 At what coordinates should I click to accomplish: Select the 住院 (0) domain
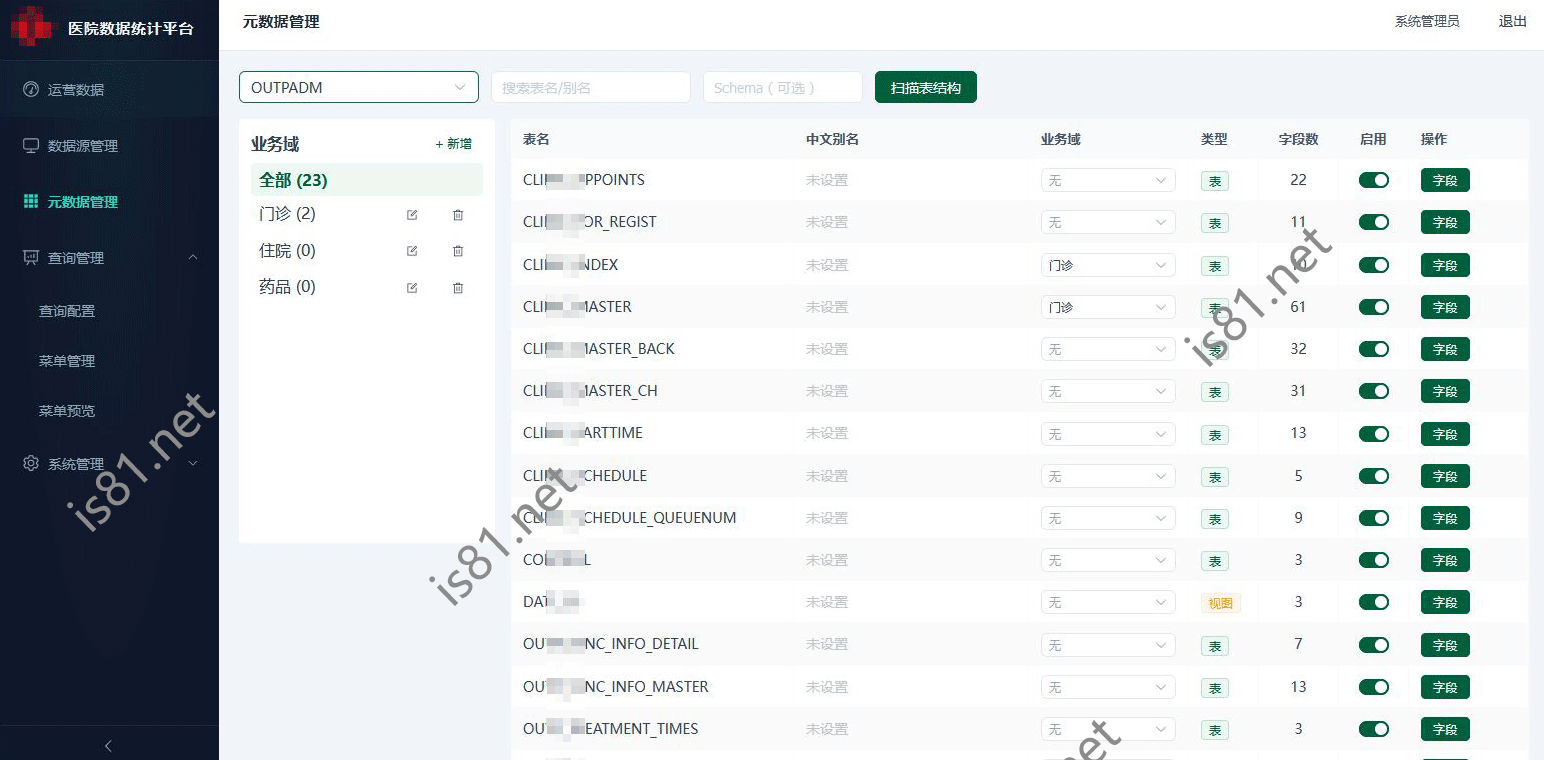(x=287, y=250)
